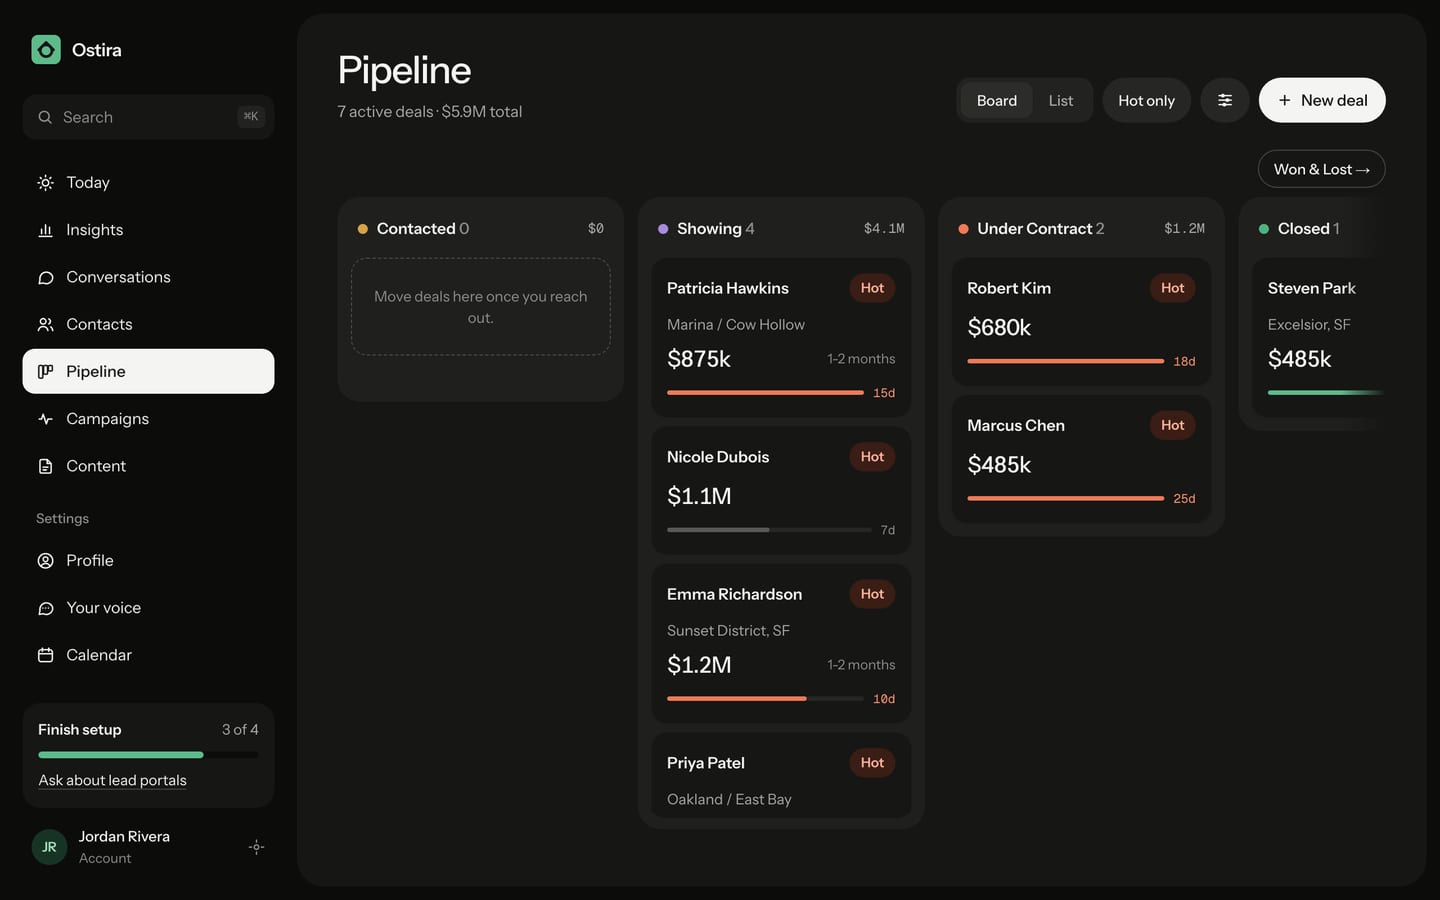Click the Conversations chat bubble icon
Screen dimensions: 1440x900
45,277
